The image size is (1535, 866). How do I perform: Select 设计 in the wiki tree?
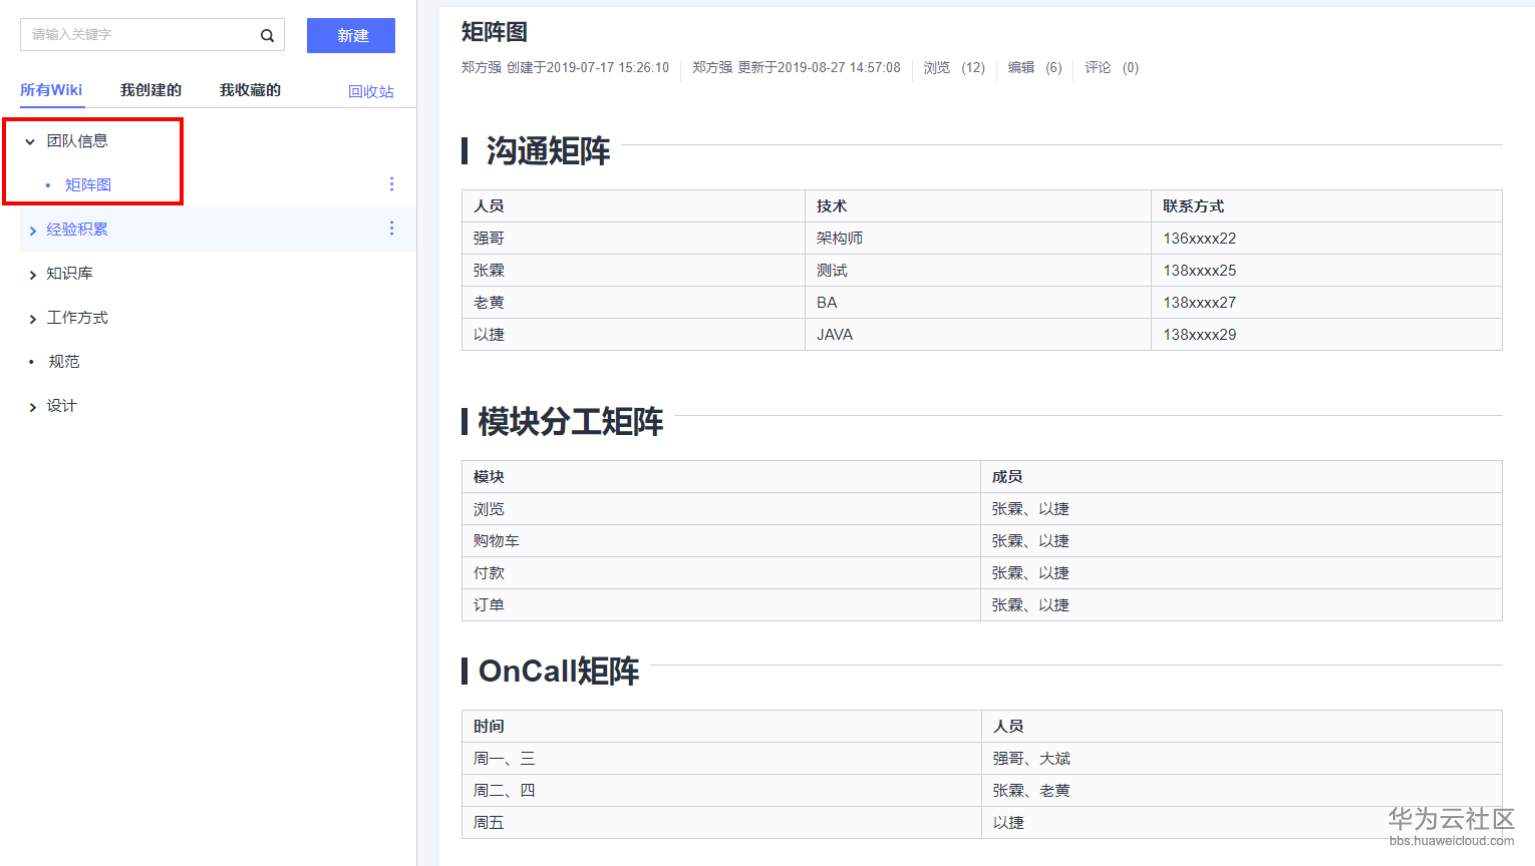pos(61,405)
